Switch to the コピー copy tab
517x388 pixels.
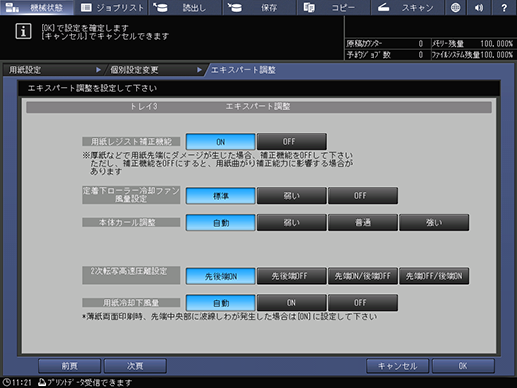tap(333, 7)
